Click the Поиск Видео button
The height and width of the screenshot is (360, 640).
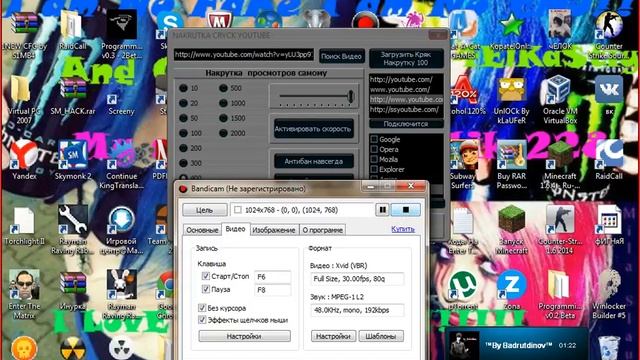[342, 56]
